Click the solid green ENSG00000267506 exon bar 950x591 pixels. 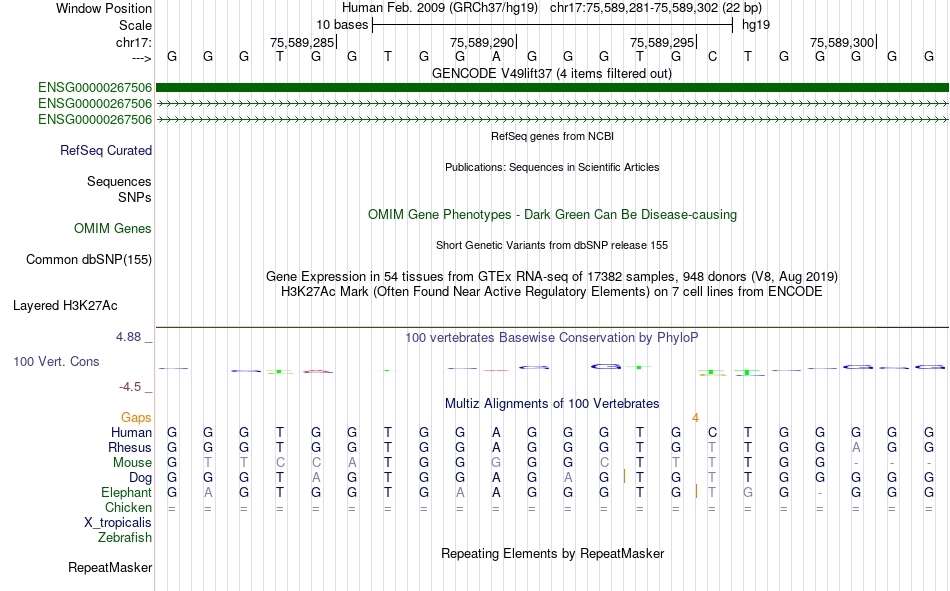click(552, 88)
